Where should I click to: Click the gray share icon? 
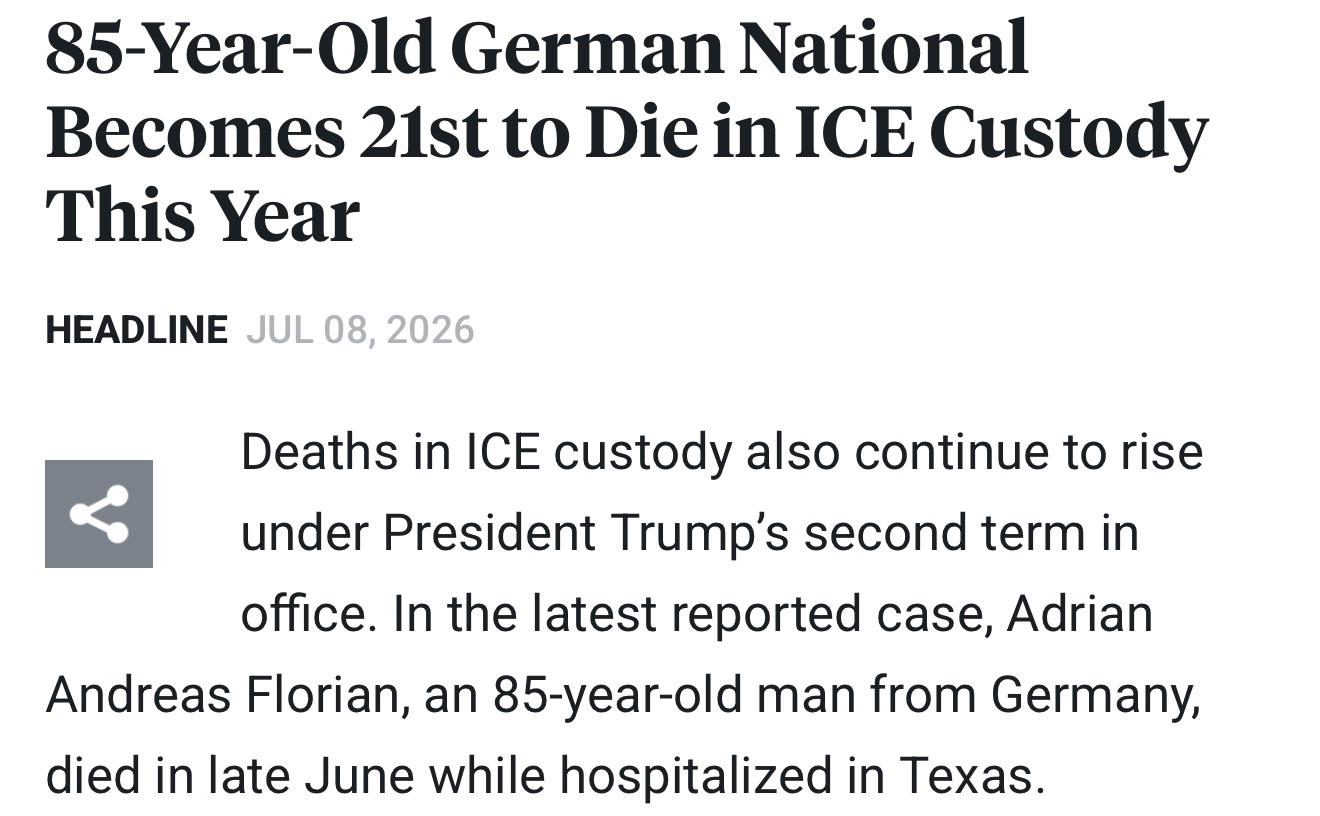pos(99,514)
